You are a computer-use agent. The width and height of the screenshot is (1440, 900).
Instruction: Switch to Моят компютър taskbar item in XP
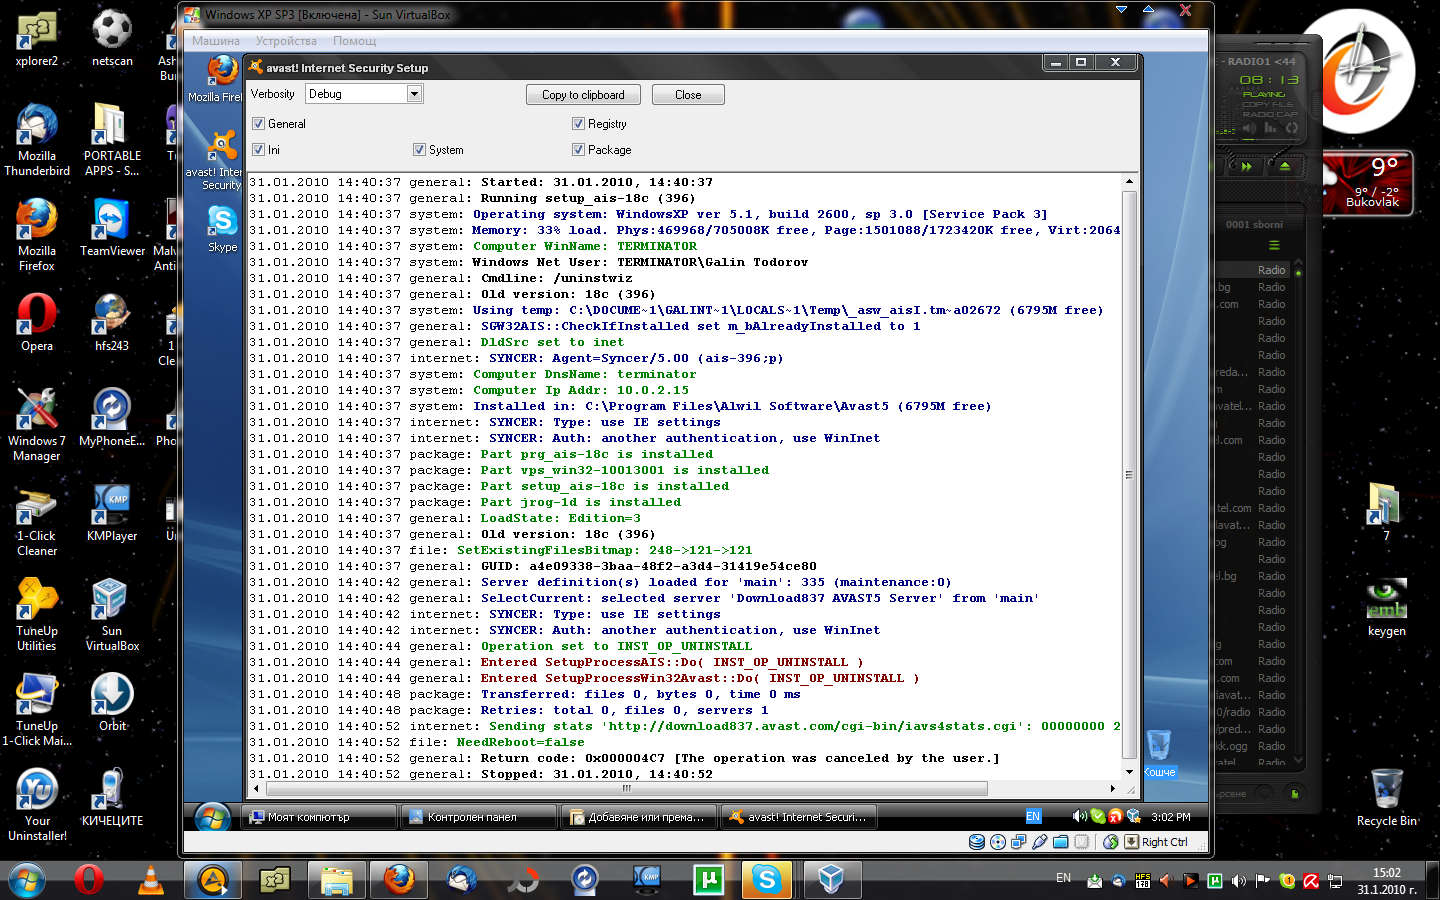point(318,817)
